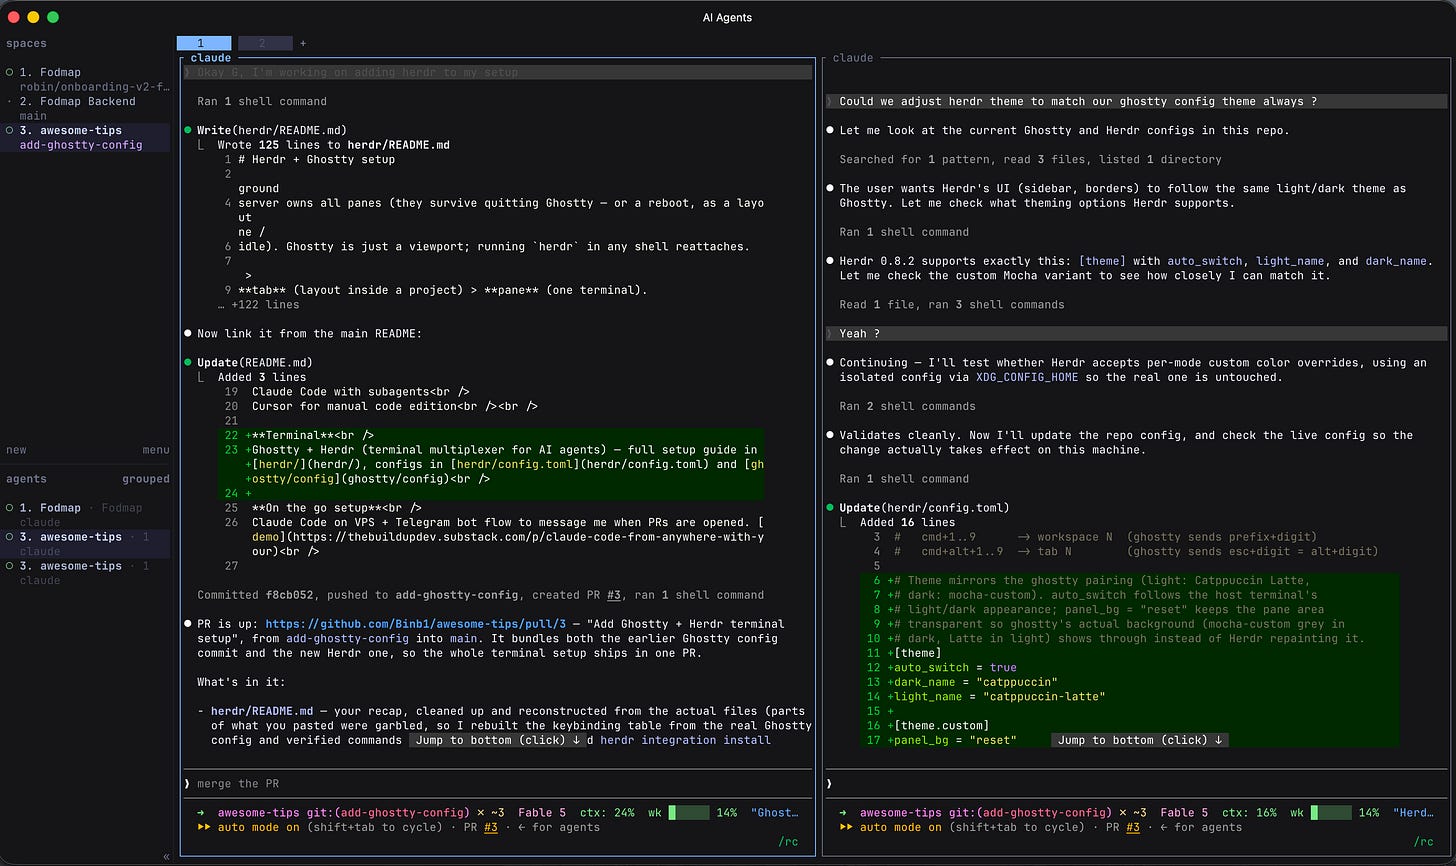Click the green bullet beside Update(herdr/config.toml)
The height and width of the screenshot is (866, 1456).
click(x=830, y=507)
